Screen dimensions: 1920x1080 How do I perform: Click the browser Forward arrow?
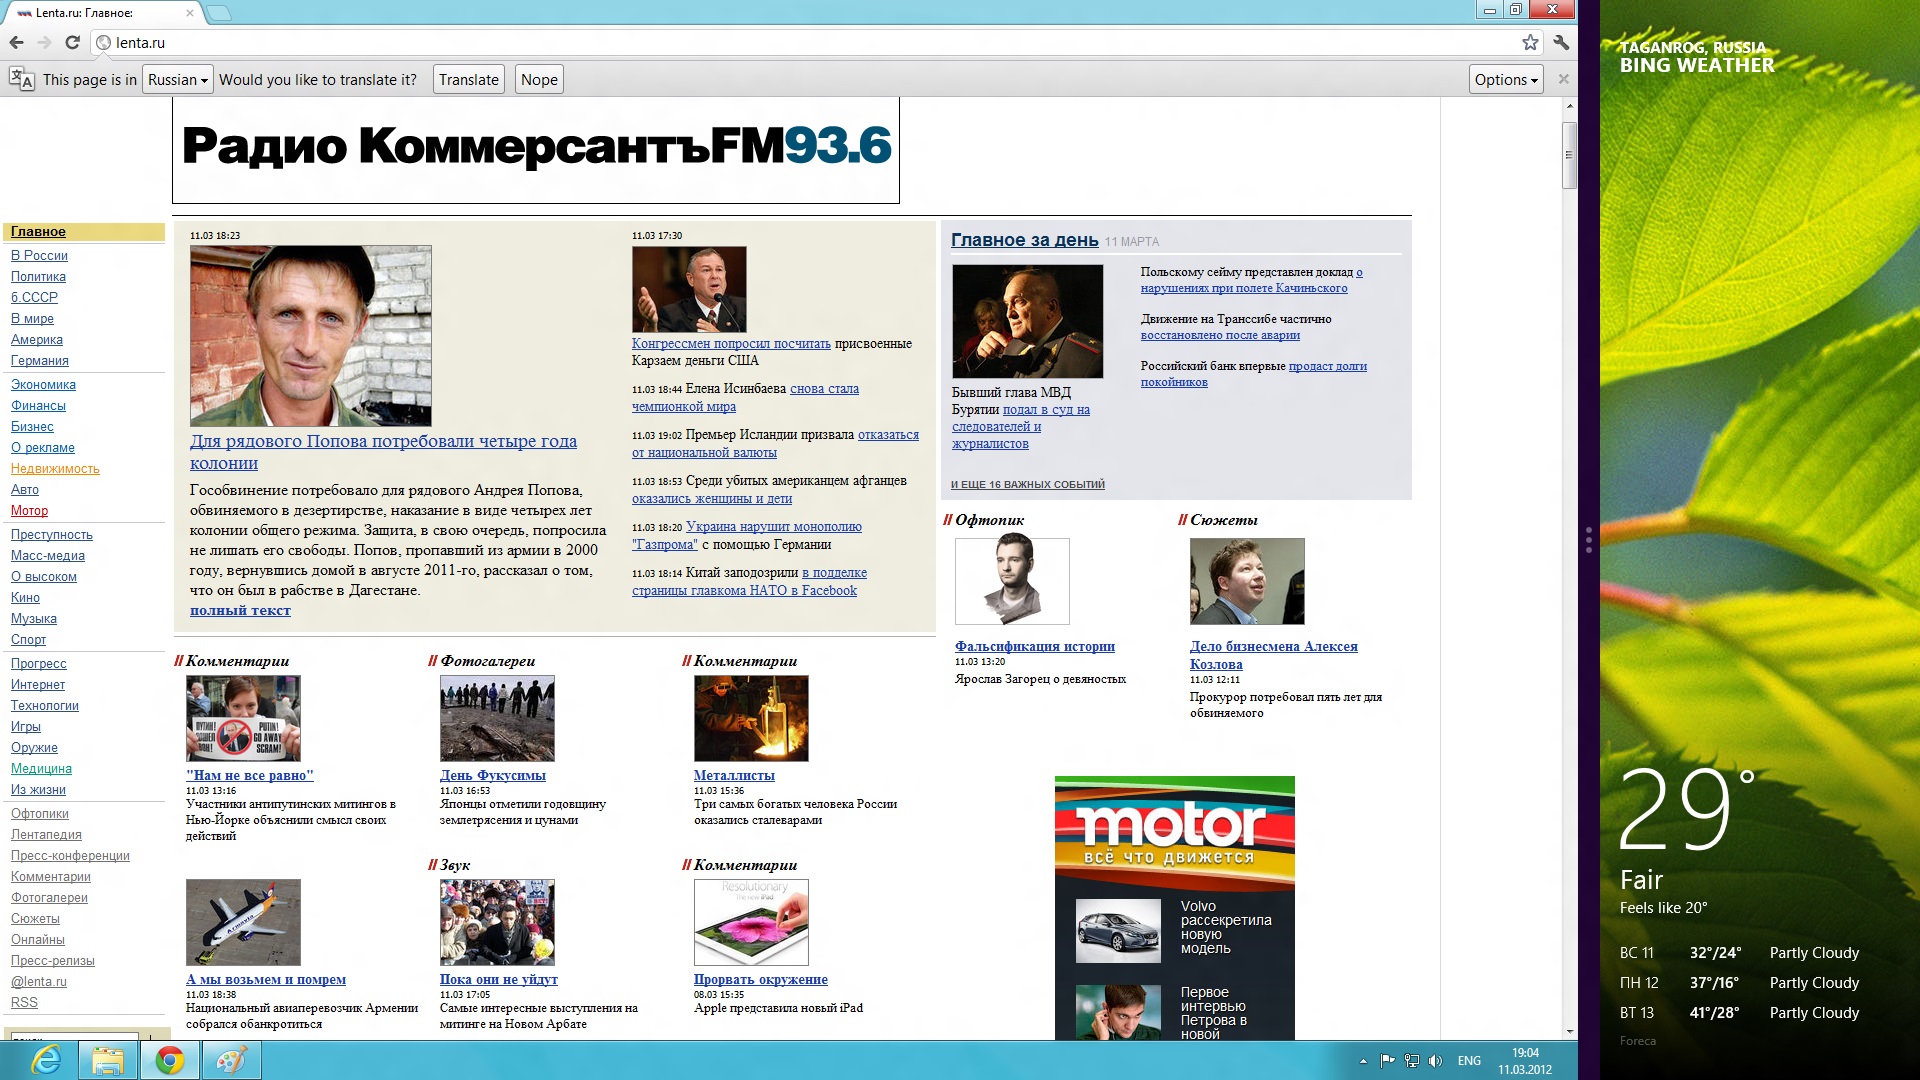point(44,42)
